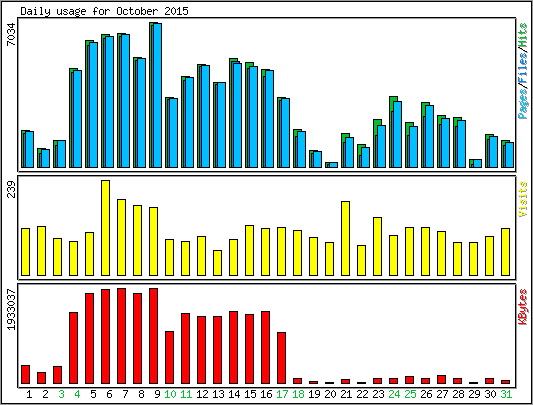The image size is (533, 405).
Task: Click the day 21 yellow visits bar
Action: [345, 238]
